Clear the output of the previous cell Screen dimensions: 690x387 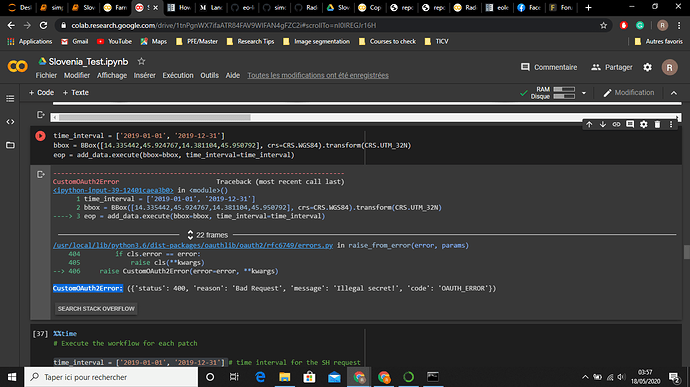pyautogui.click(x=40, y=115)
